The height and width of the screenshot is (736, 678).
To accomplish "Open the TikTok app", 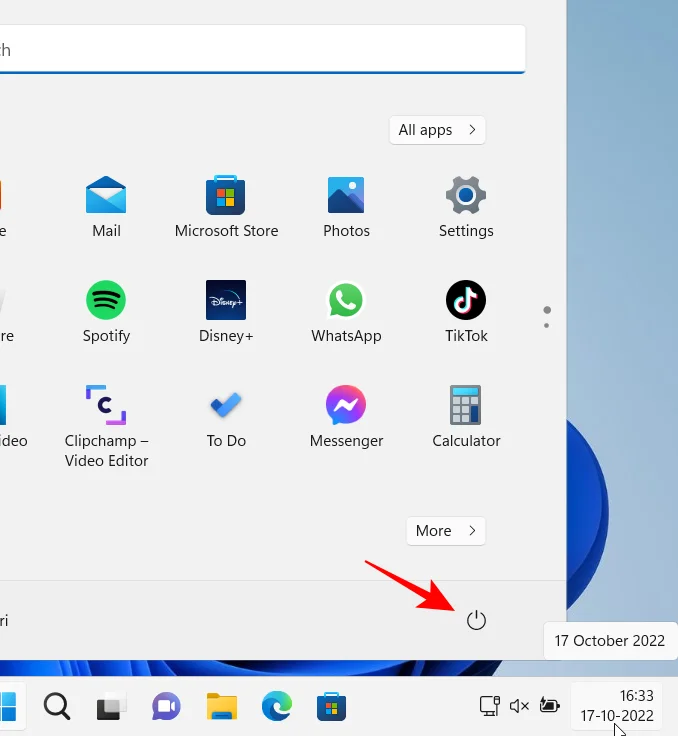I will pyautogui.click(x=466, y=312).
